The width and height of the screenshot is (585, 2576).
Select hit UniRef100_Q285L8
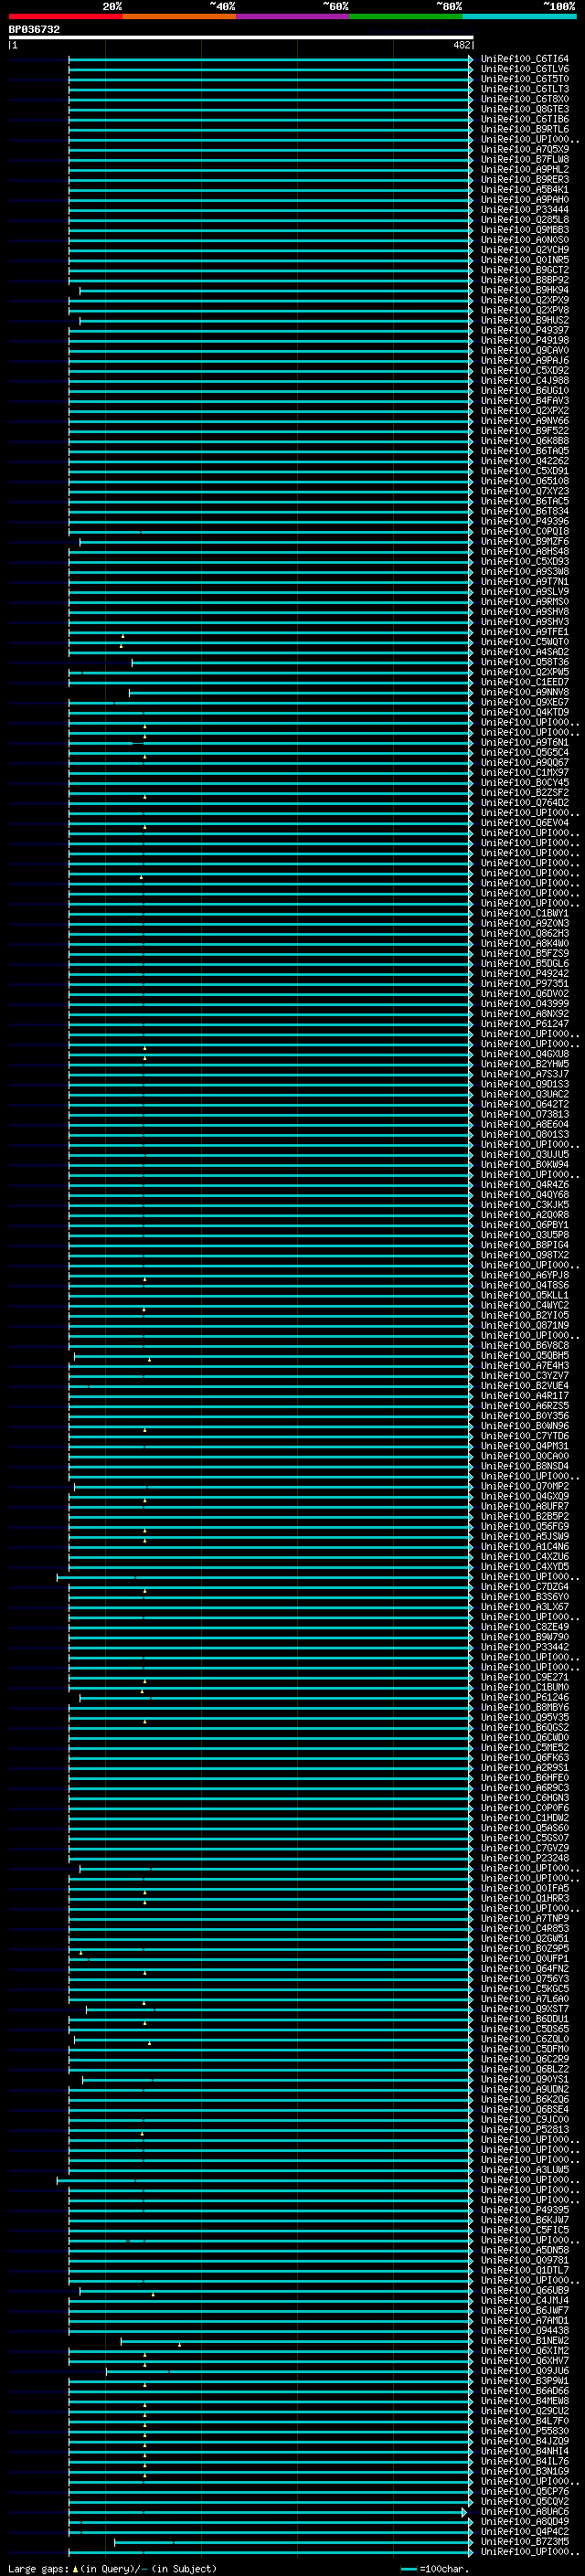point(525,220)
